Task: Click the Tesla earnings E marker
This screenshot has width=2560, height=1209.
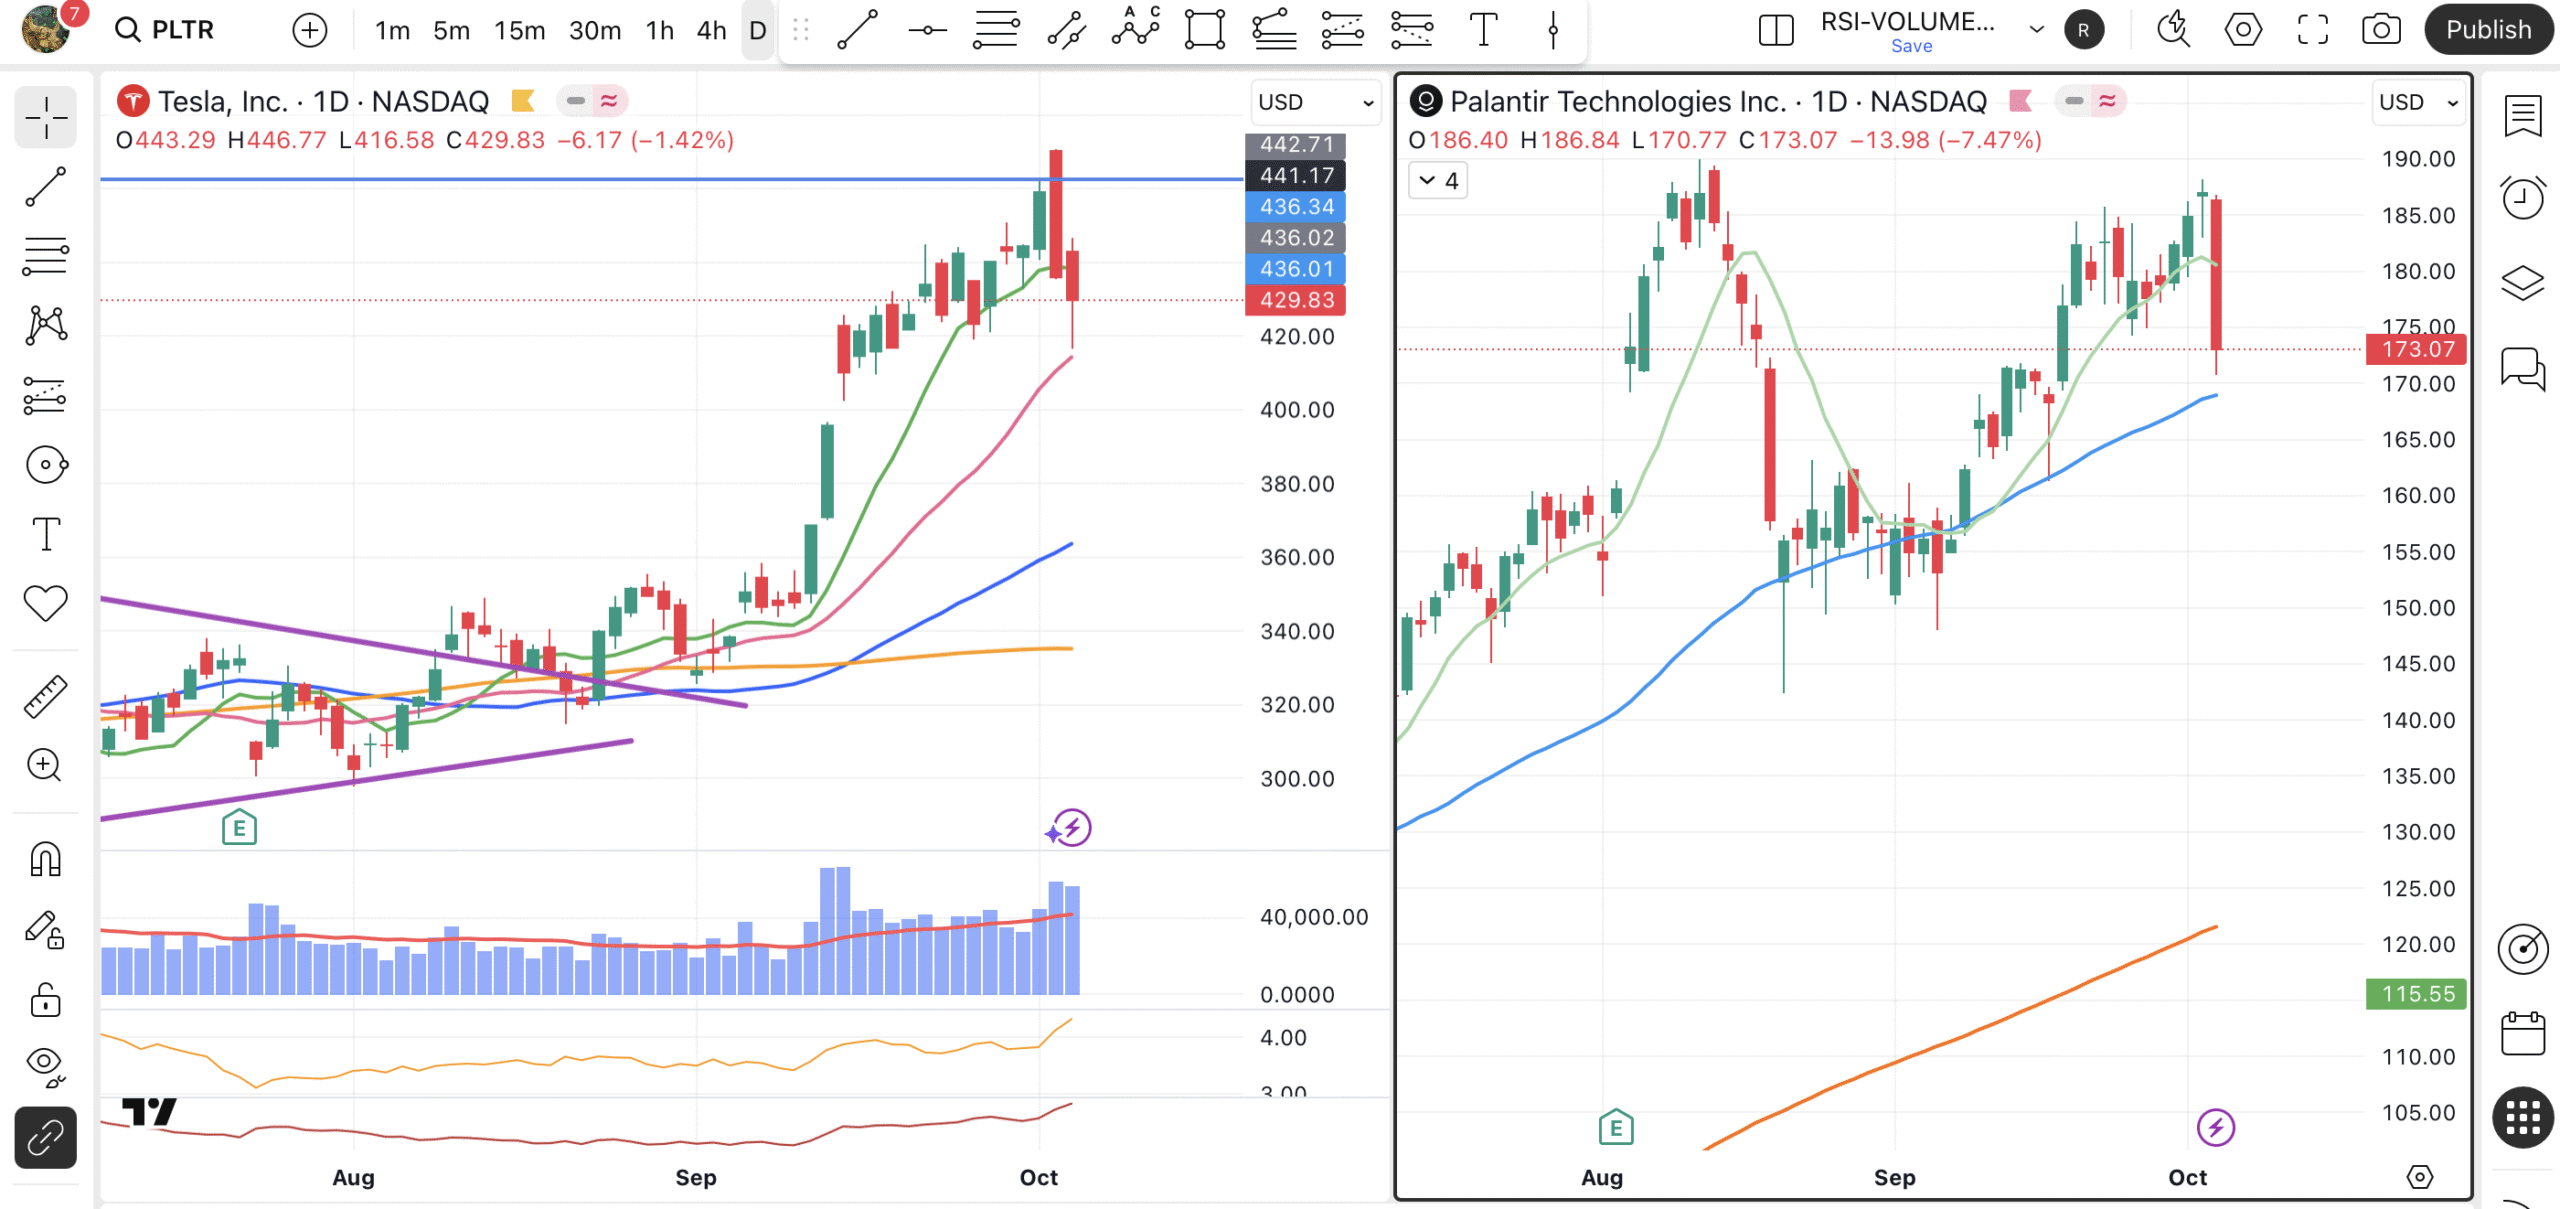Action: [239, 828]
